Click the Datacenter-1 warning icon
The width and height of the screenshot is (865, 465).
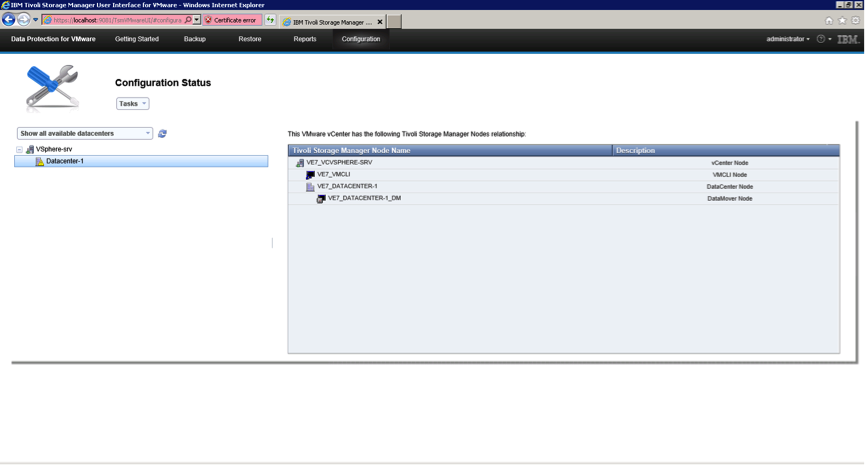click(x=40, y=162)
